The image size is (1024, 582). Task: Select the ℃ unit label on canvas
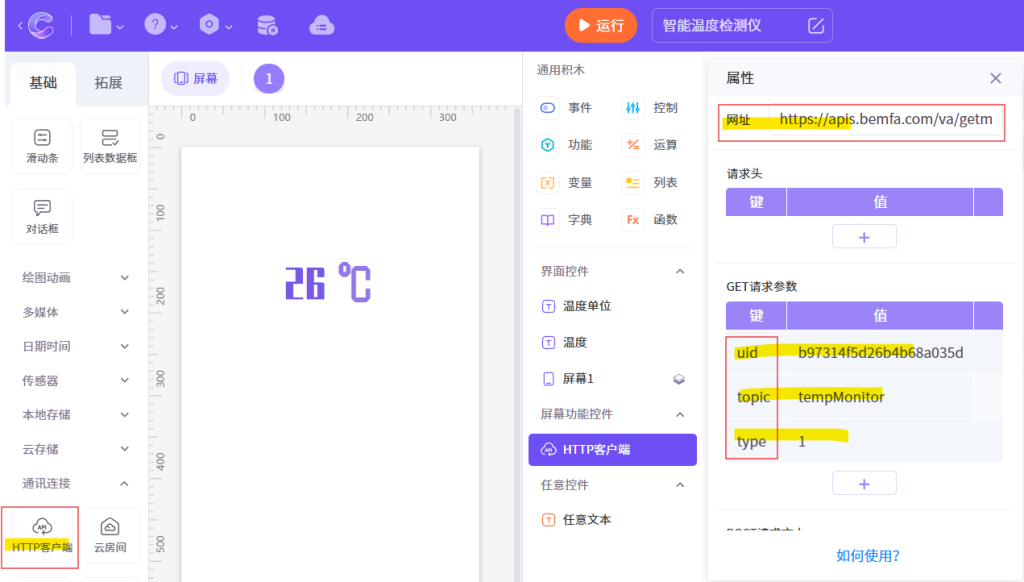355,282
